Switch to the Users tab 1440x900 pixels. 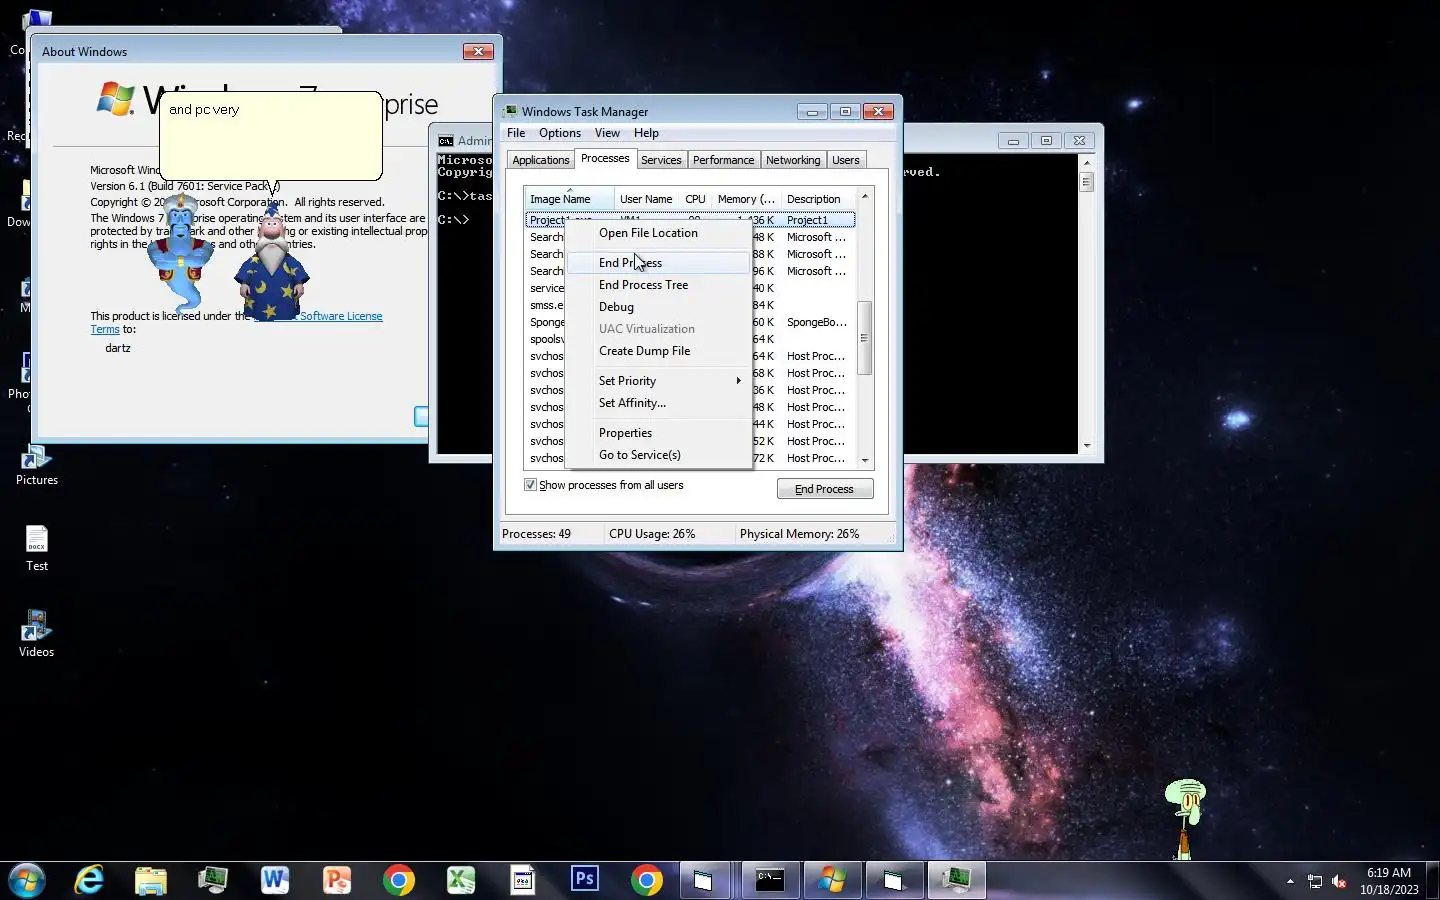846,160
